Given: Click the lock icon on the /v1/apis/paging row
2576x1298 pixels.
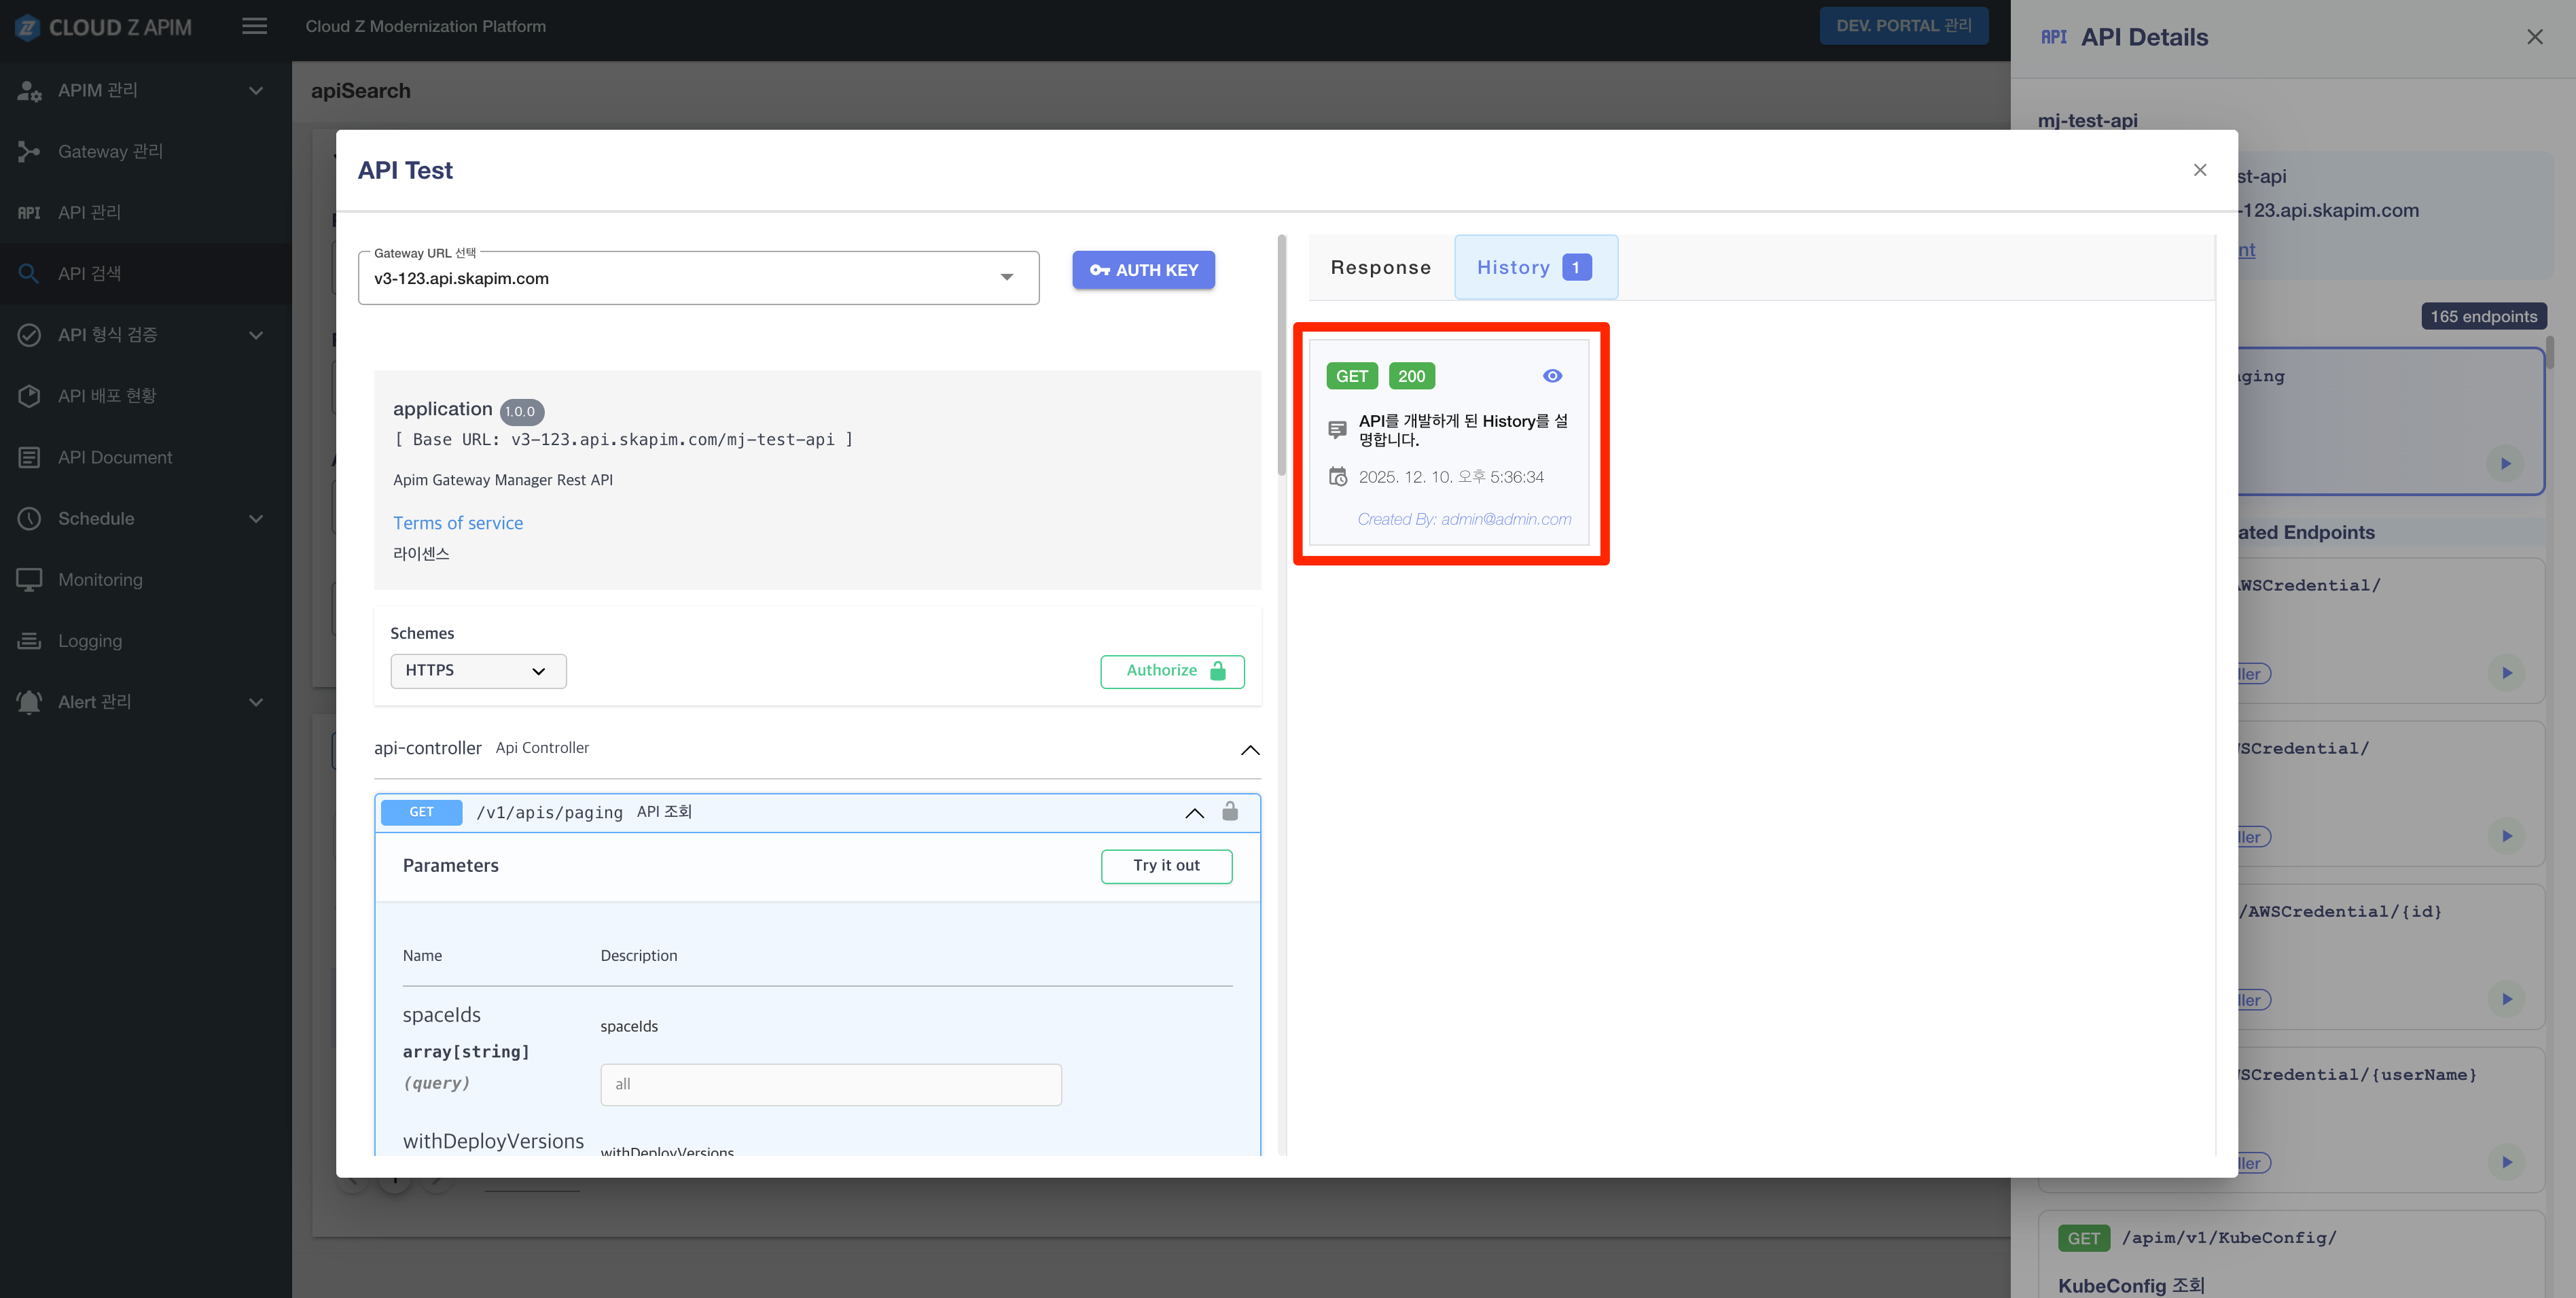Looking at the screenshot, I should (x=1230, y=811).
